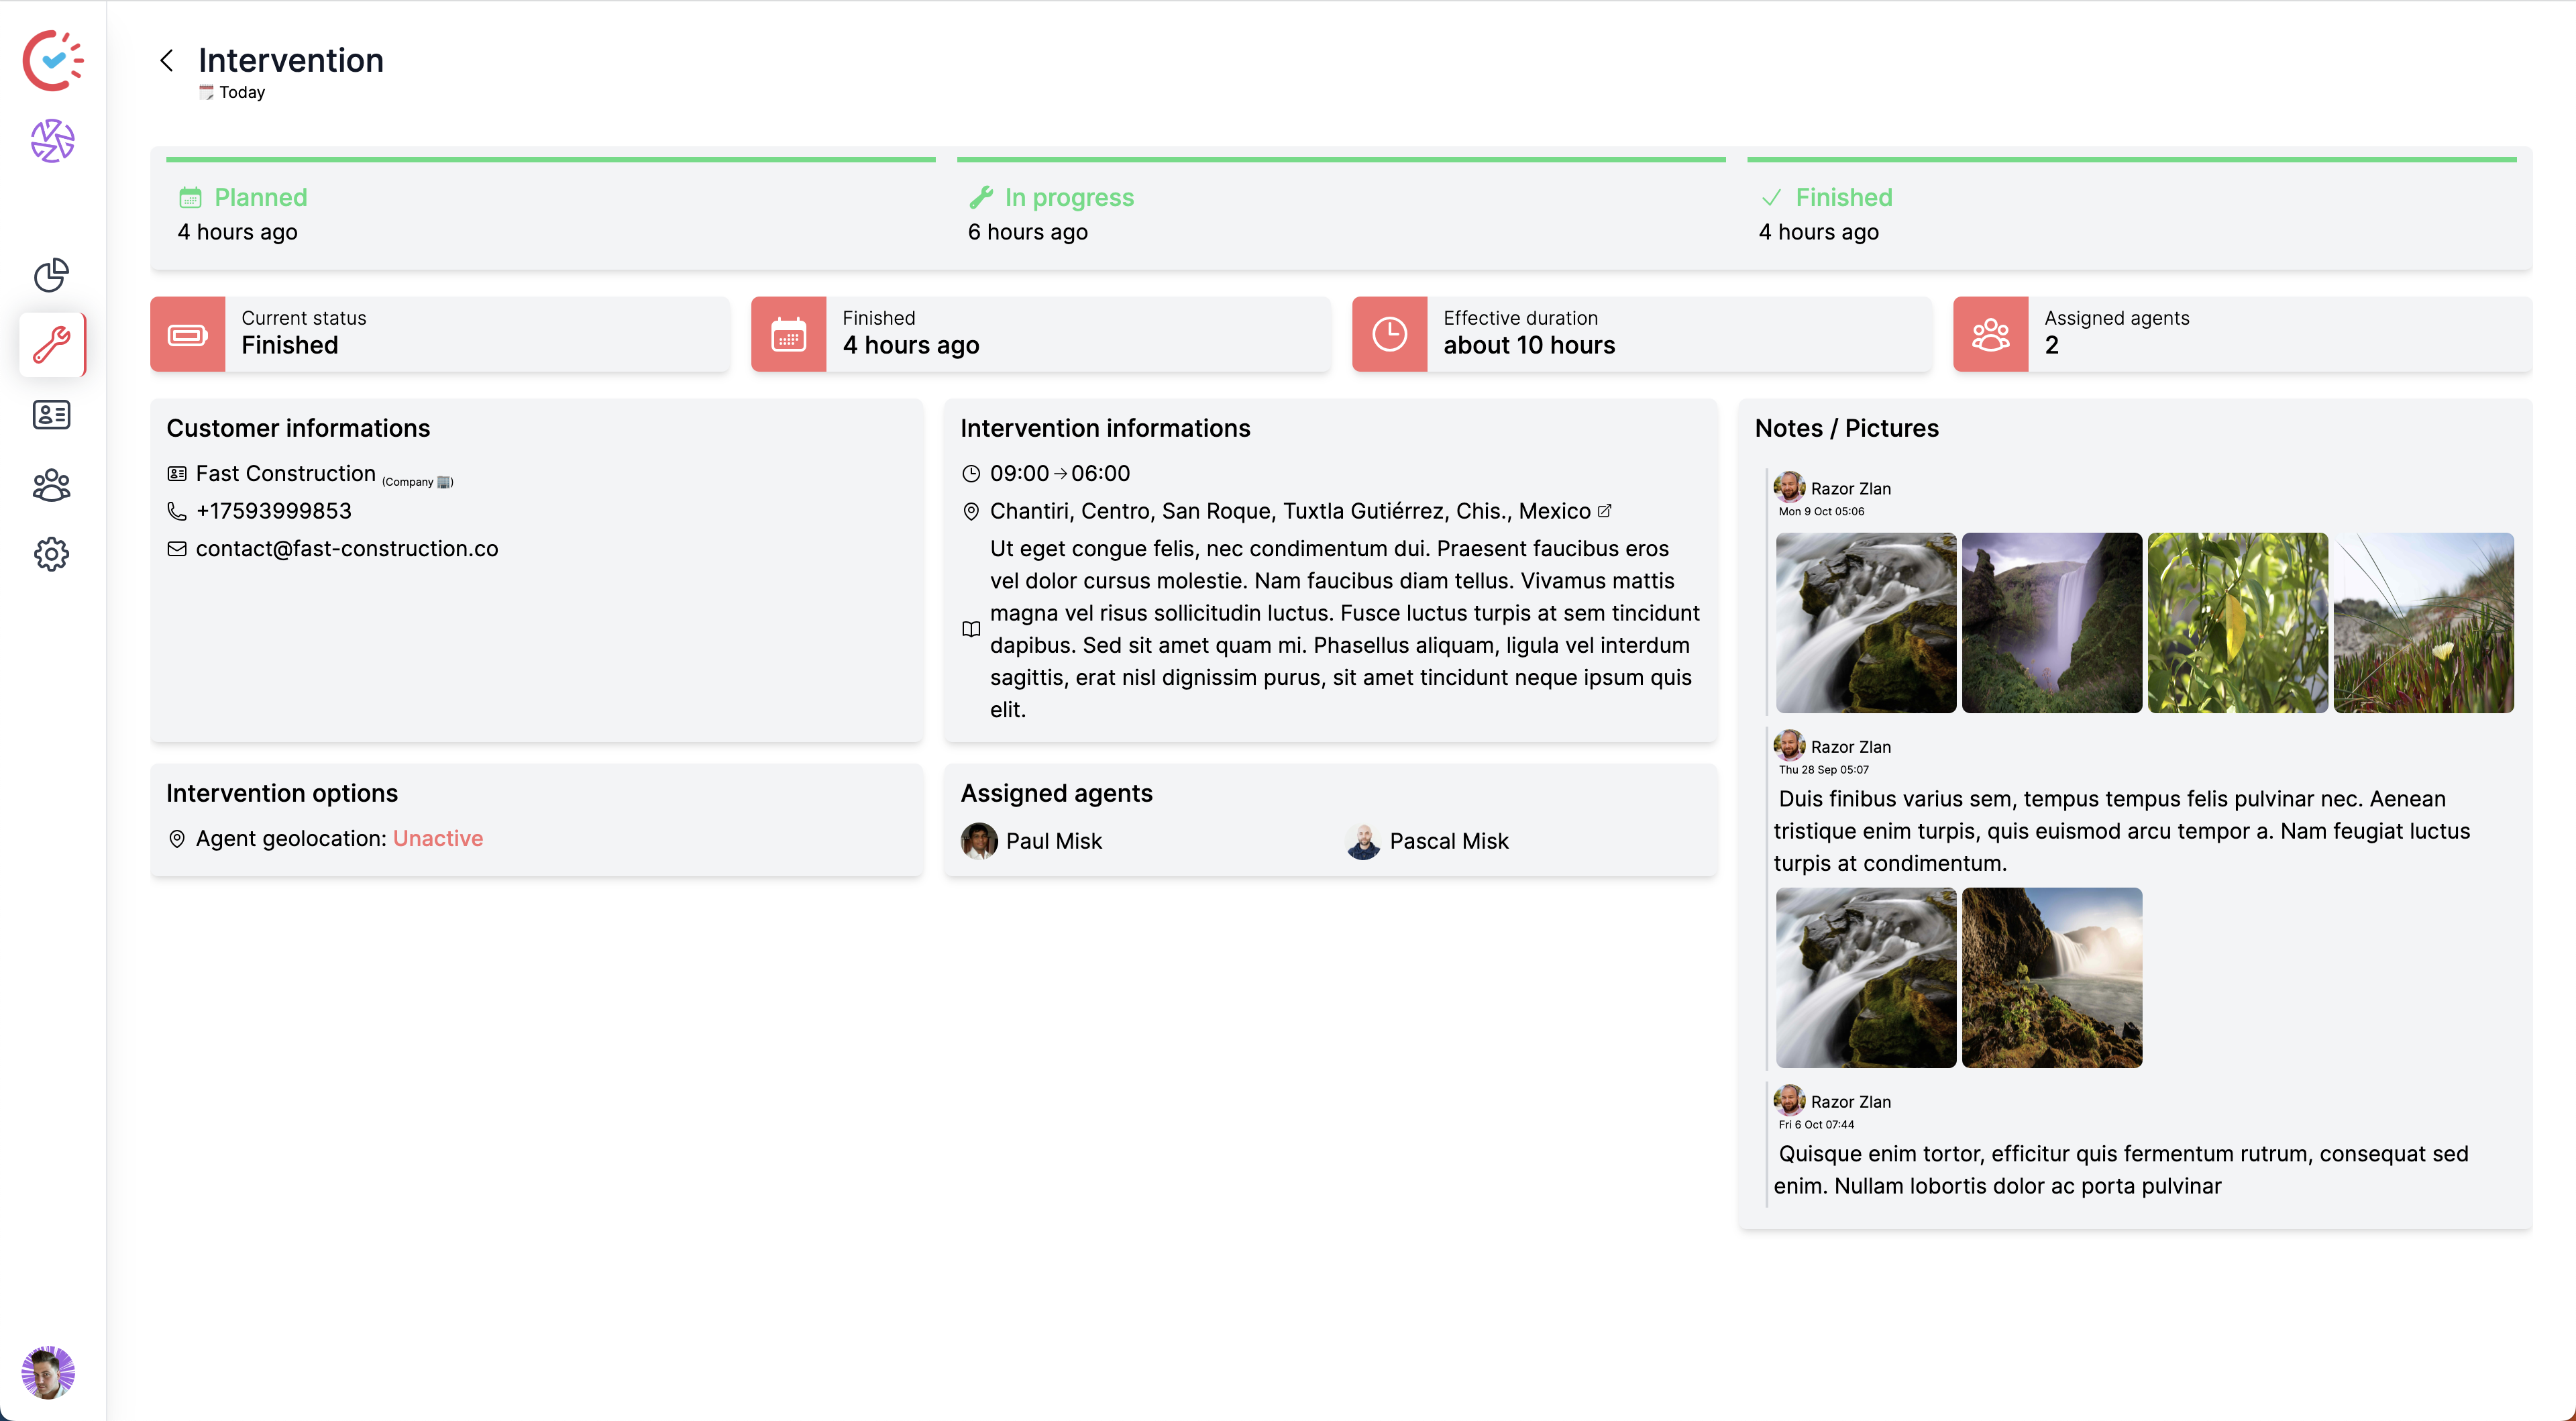Click the Fast Construction customer name
The height and width of the screenshot is (1421, 2576).
tap(286, 473)
